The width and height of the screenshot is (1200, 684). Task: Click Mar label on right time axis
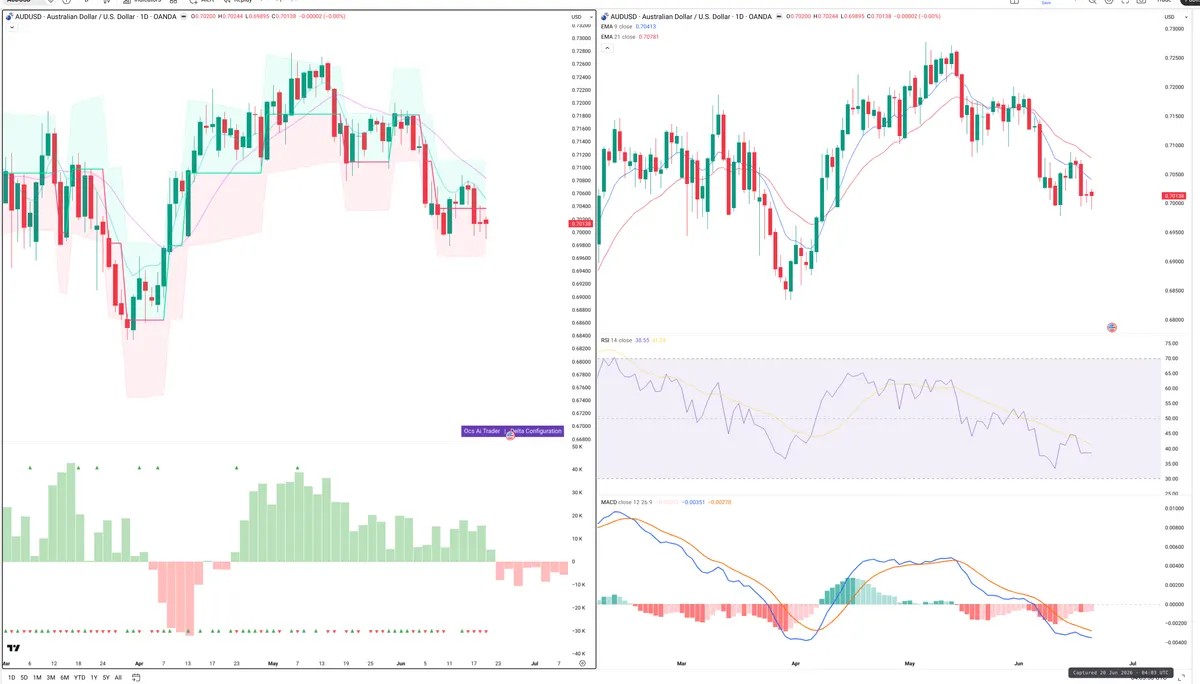[683, 663]
